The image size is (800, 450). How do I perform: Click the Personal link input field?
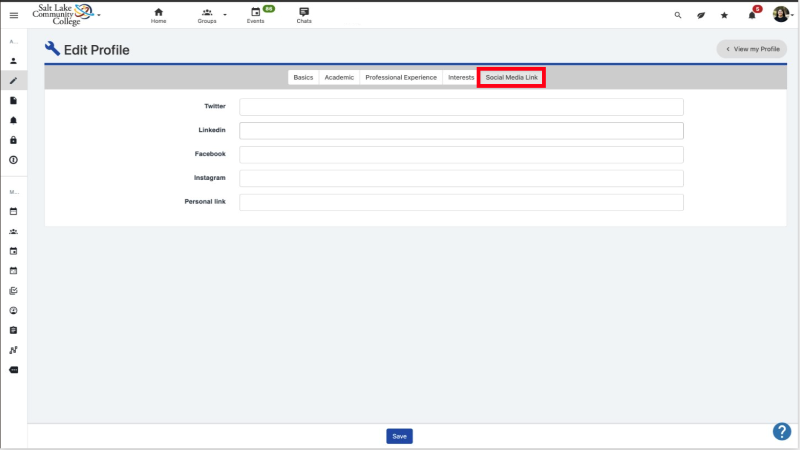click(461, 202)
